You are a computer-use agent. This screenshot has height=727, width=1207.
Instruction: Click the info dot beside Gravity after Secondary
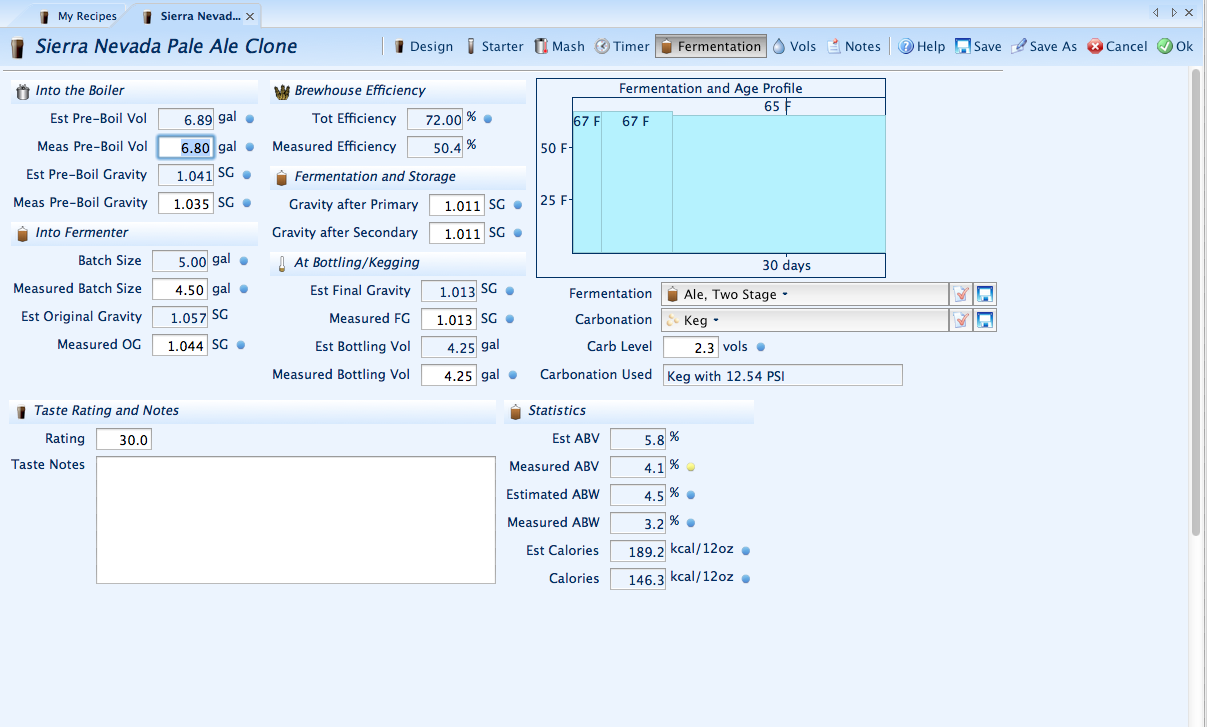pyautogui.click(x=518, y=233)
